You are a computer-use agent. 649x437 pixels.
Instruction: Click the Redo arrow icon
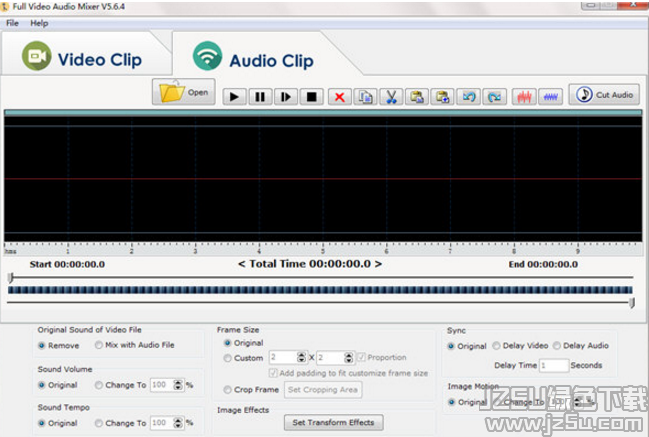[x=494, y=97]
